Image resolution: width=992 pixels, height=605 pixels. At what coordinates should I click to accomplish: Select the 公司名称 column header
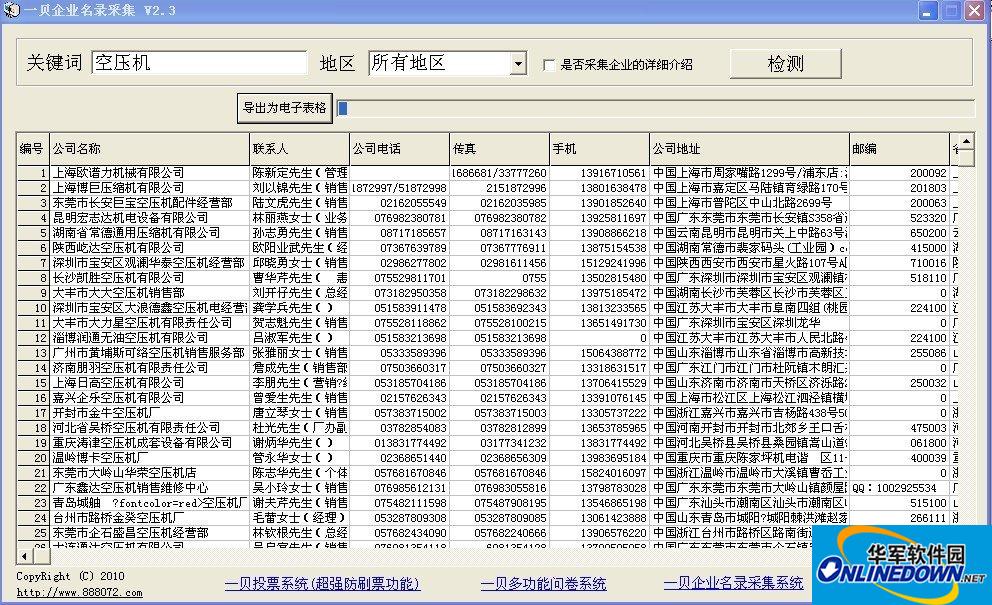(148, 147)
